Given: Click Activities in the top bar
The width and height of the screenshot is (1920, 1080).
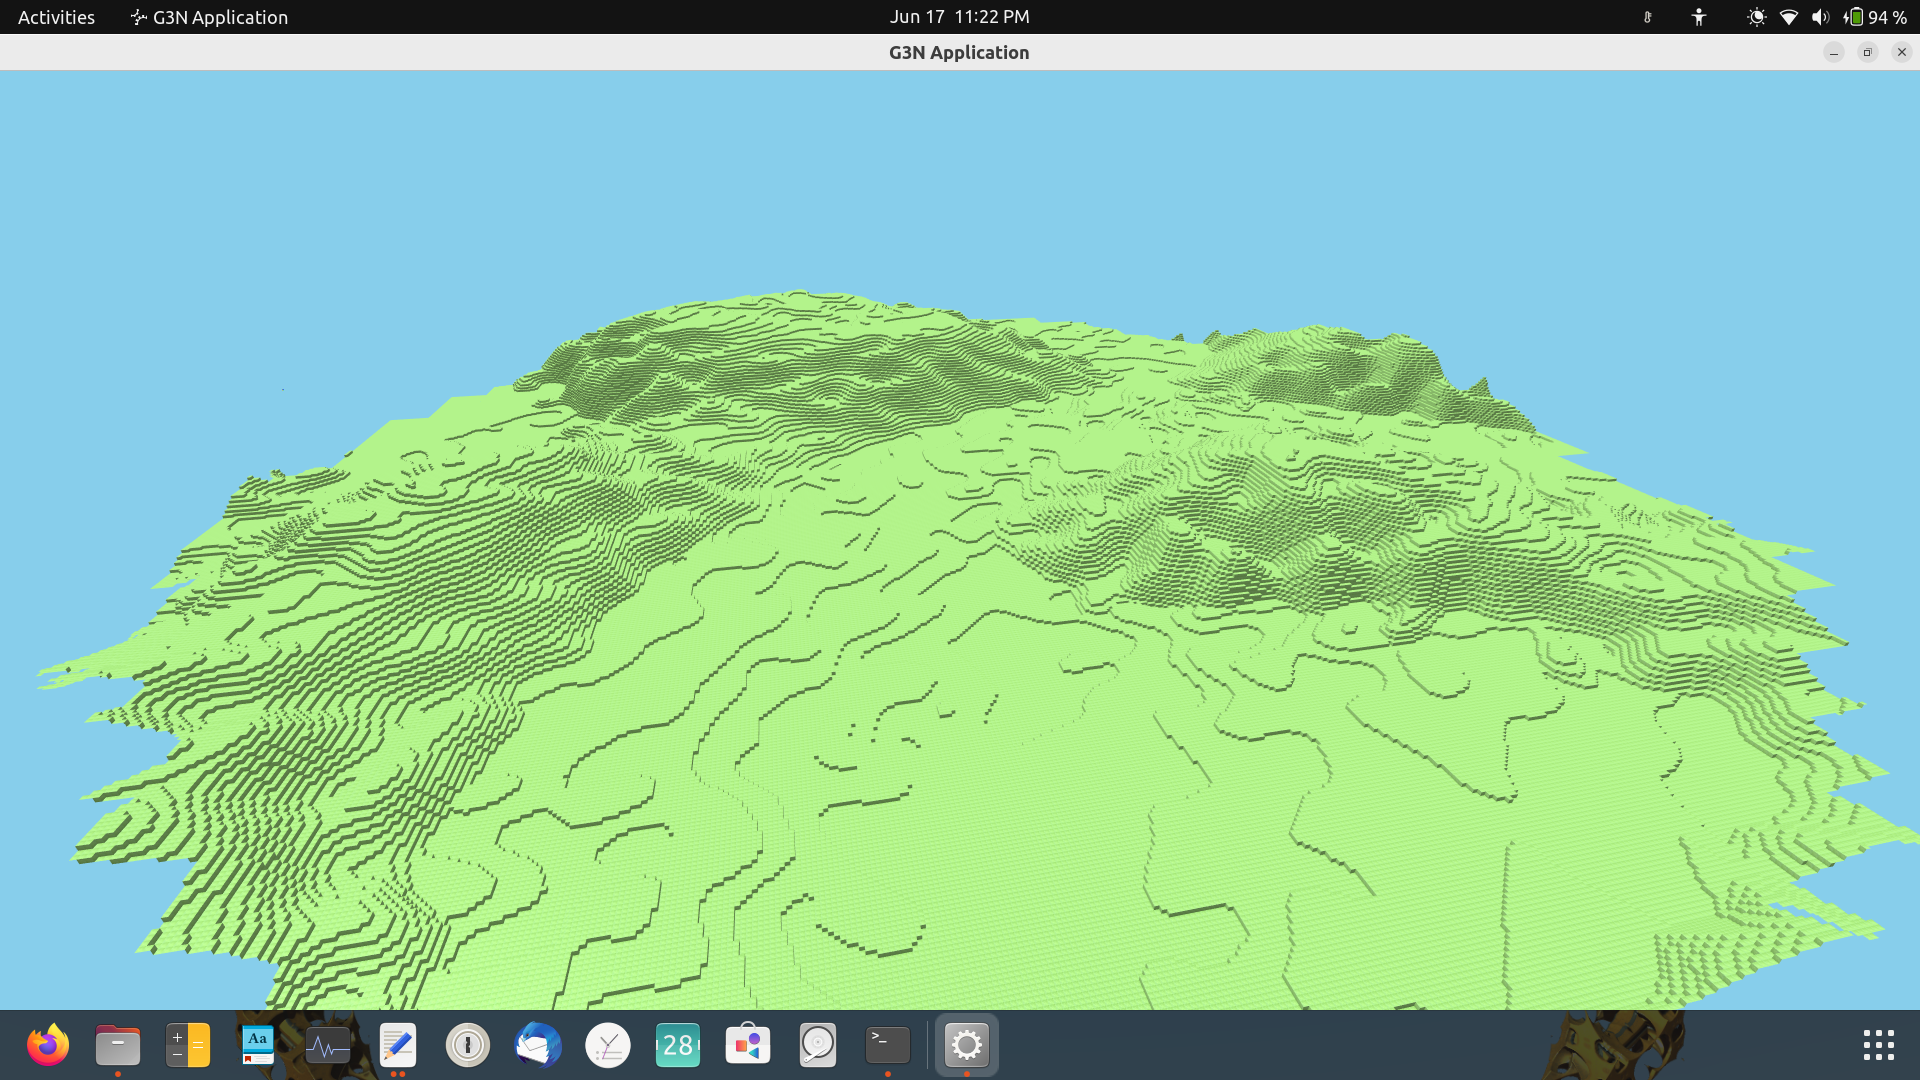Looking at the screenshot, I should point(56,17).
